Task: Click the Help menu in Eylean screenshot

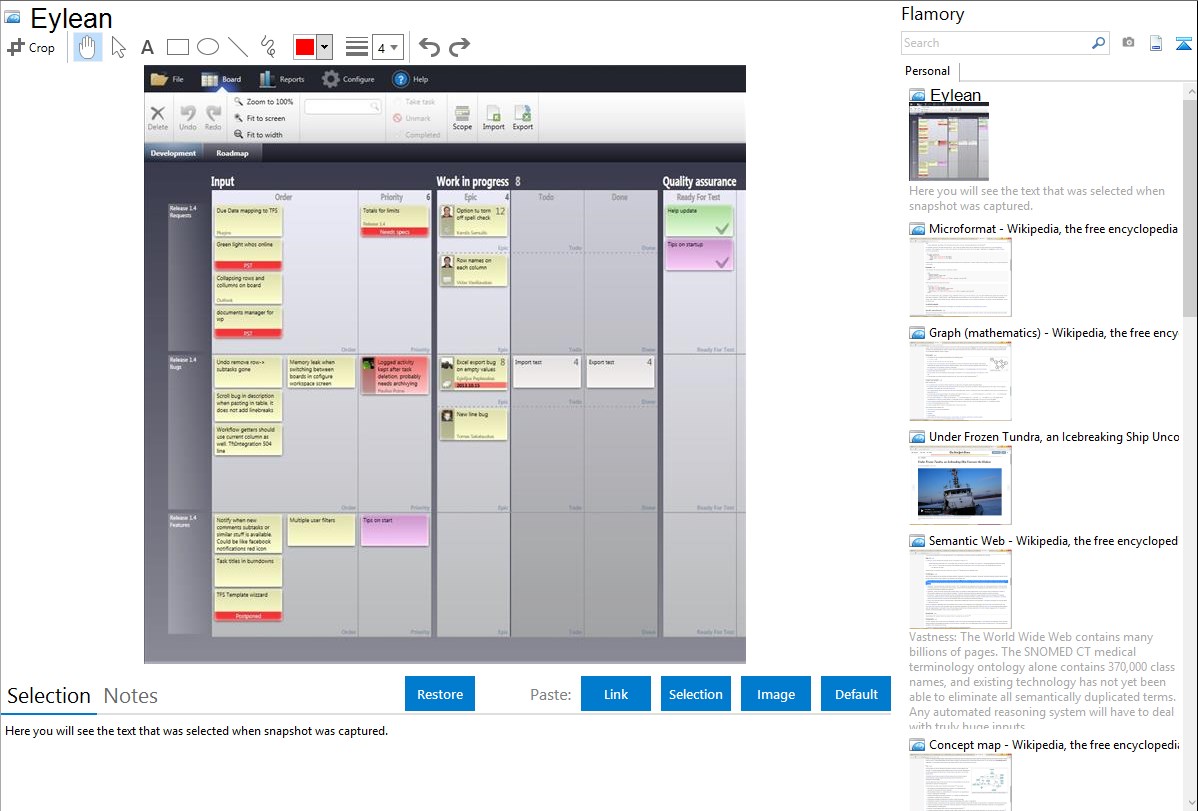Action: pyautogui.click(x=410, y=79)
